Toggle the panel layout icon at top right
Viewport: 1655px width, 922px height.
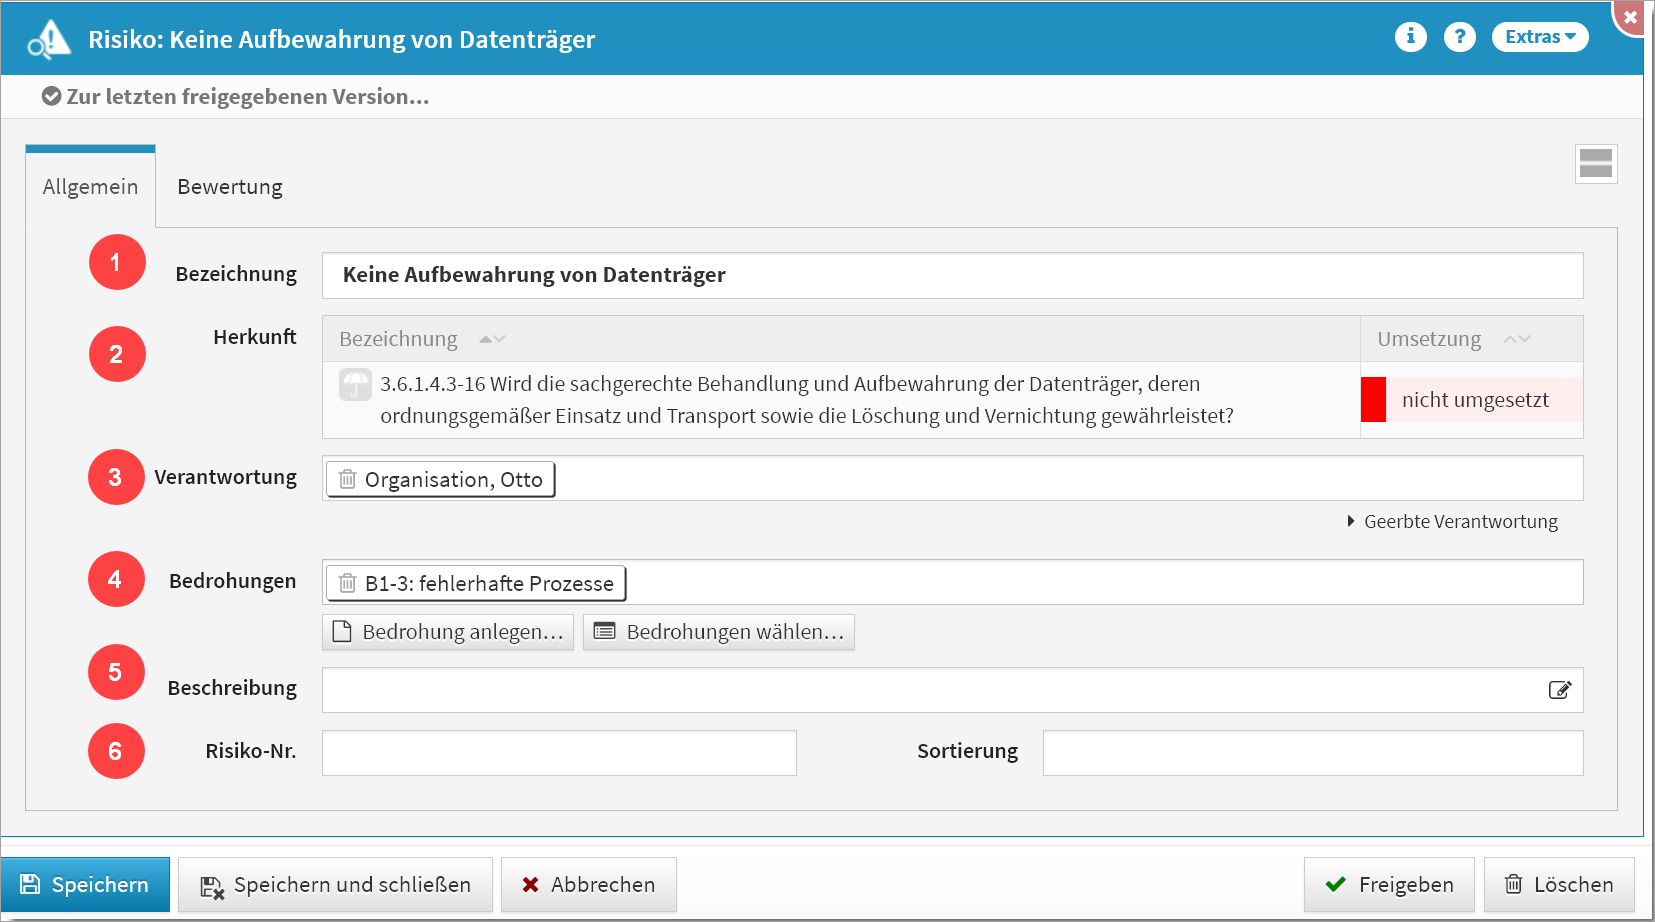point(1595,164)
